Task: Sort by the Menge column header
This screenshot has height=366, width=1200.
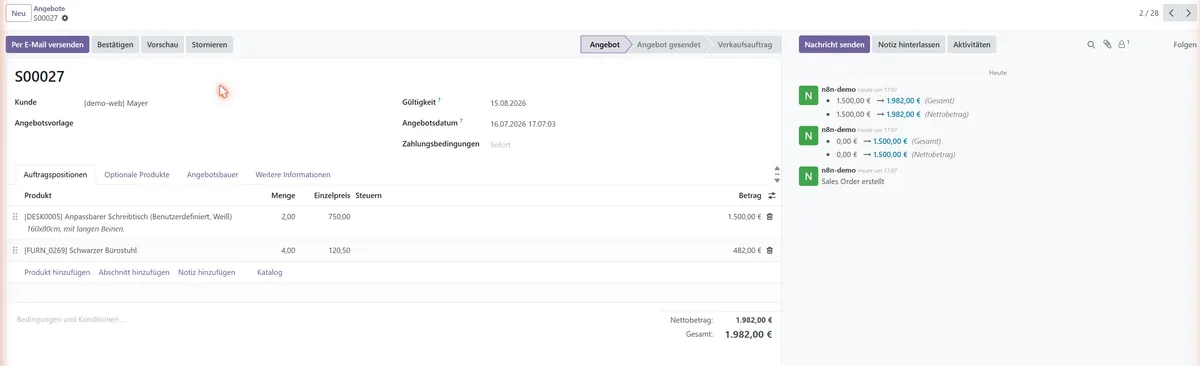Action: click(283, 195)
